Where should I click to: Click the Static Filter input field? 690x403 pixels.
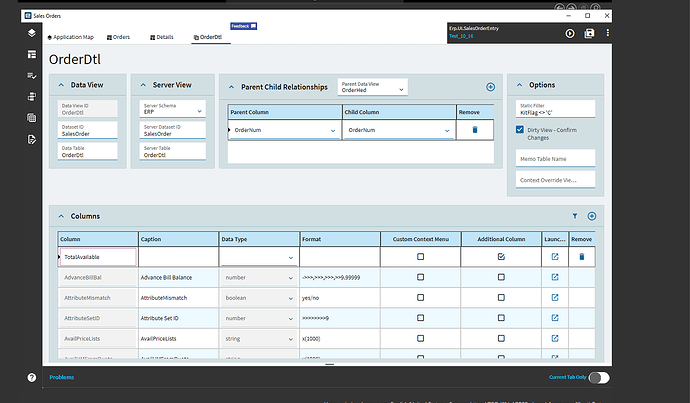pyautogui.click(x=555, y=109)
